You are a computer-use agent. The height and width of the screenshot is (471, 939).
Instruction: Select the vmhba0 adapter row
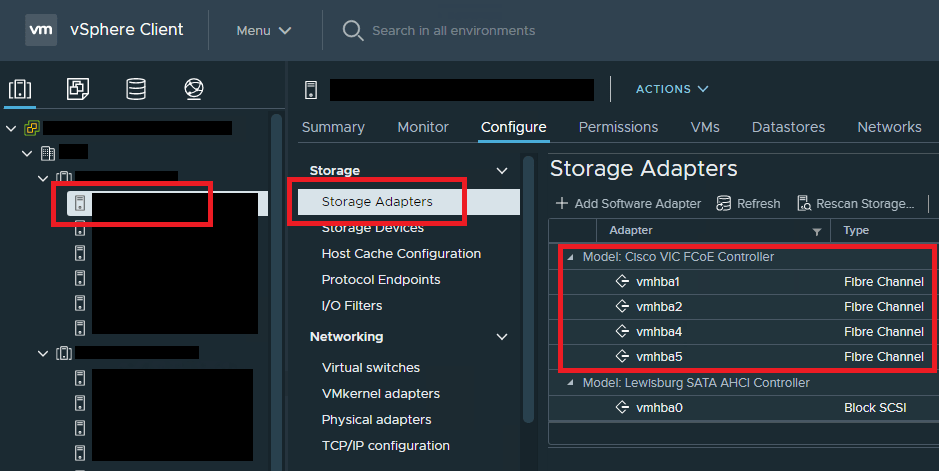point(743,408)
